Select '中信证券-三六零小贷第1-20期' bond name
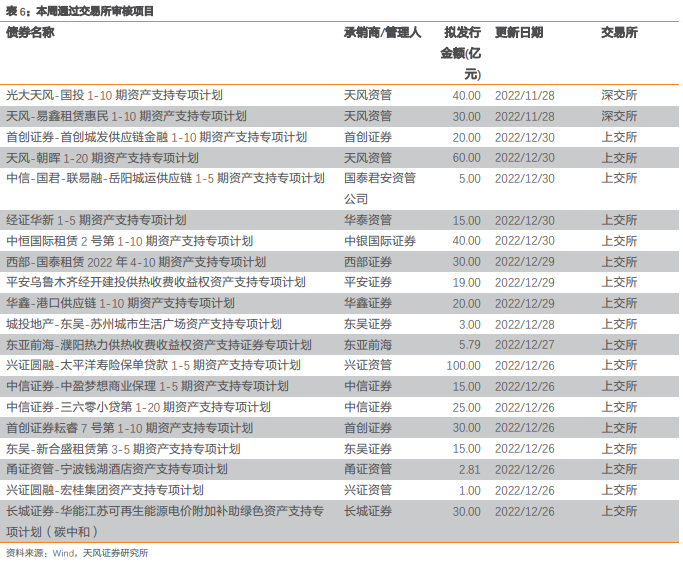 (138, 407)
